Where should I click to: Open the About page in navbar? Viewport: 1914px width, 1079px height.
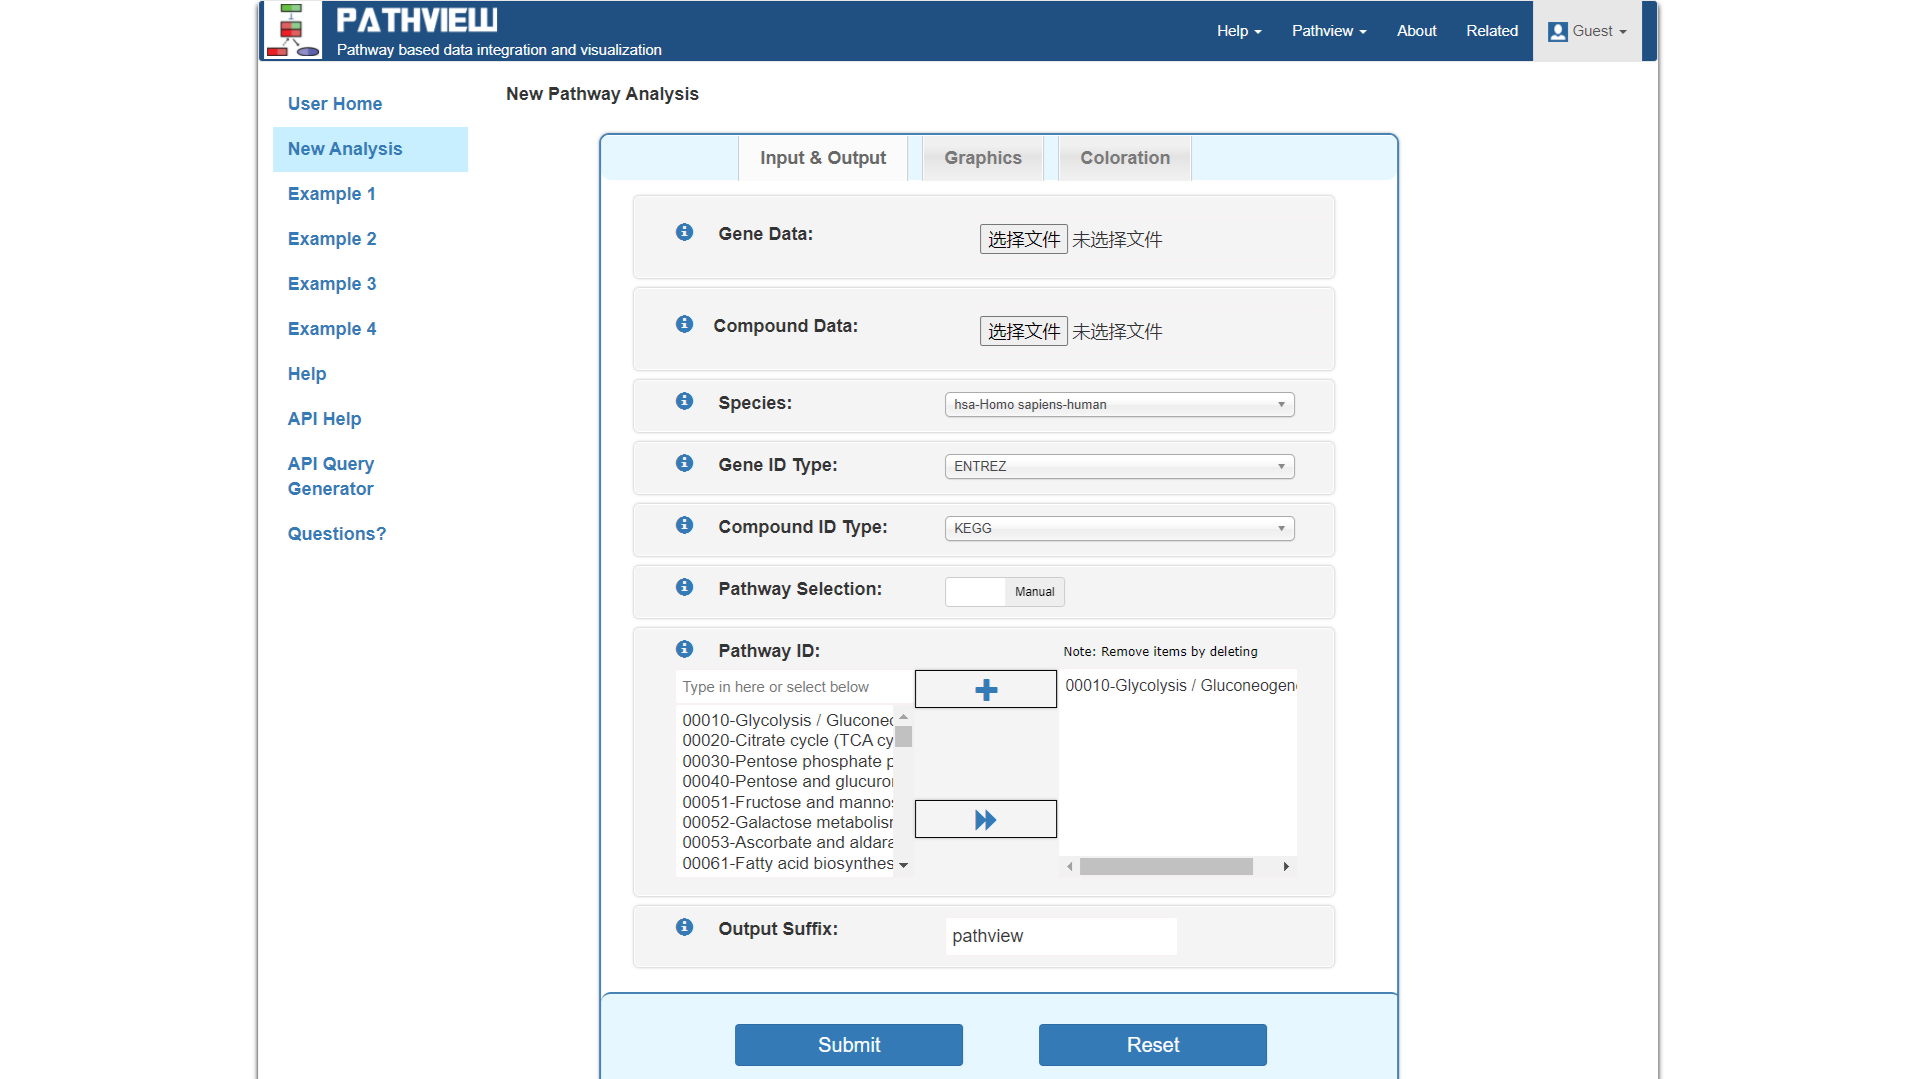point(1416,31)
